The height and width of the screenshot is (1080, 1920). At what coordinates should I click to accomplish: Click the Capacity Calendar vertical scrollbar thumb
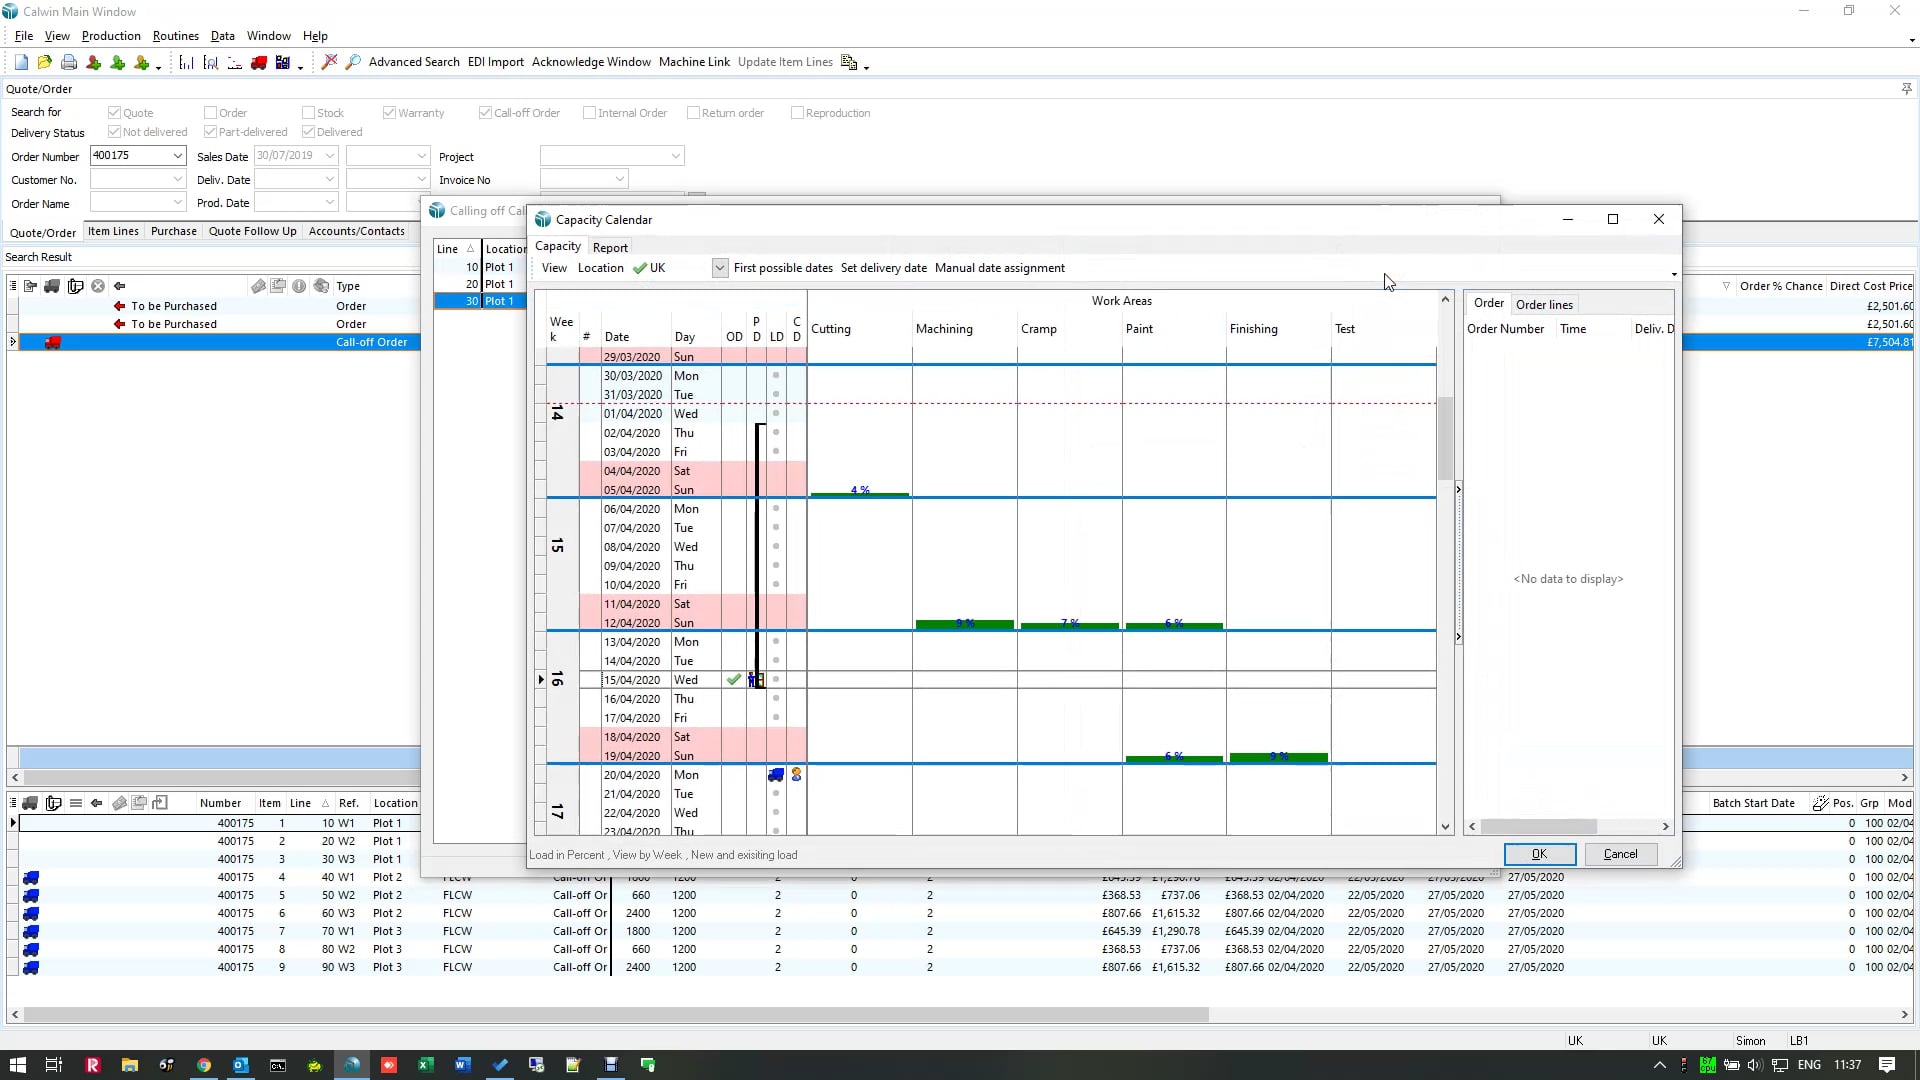(1445, 439)
